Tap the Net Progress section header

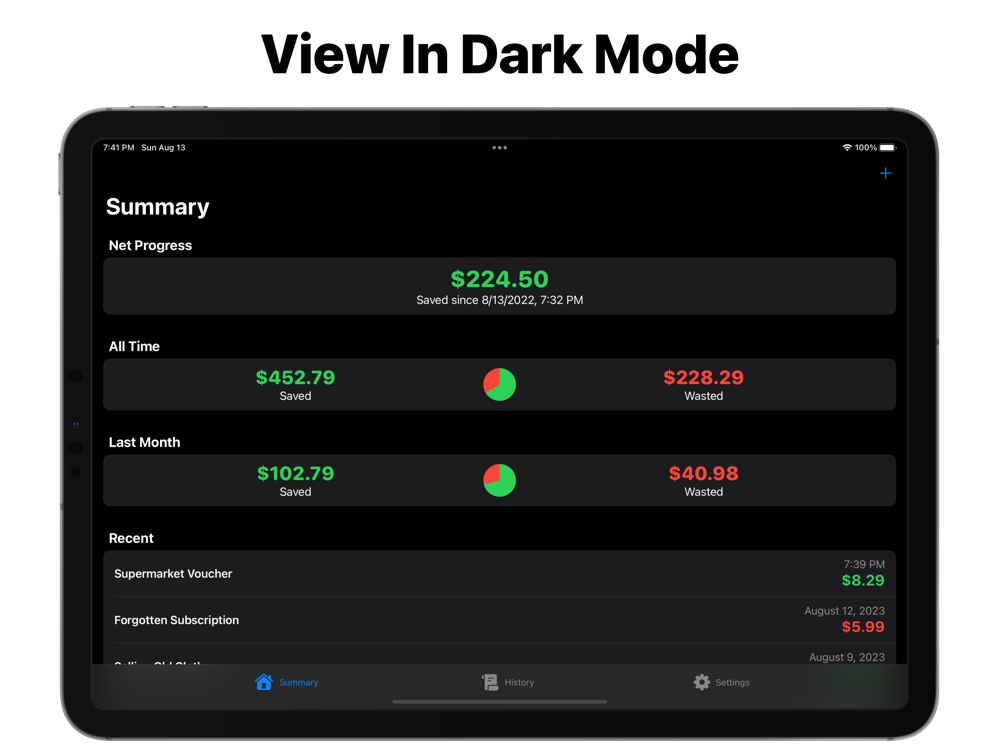151,246
